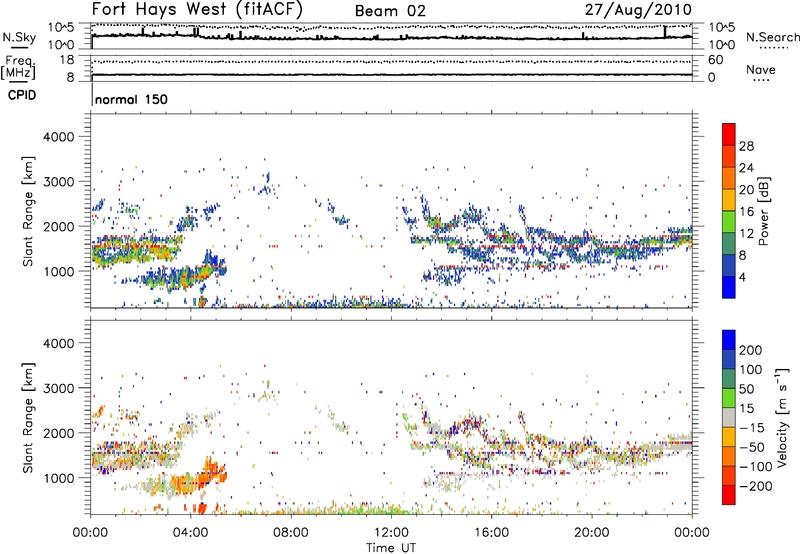The height and width of the screenshot is (554, 800).
Task: Click the 'CPID' label
Action: [x=22, y=95]
